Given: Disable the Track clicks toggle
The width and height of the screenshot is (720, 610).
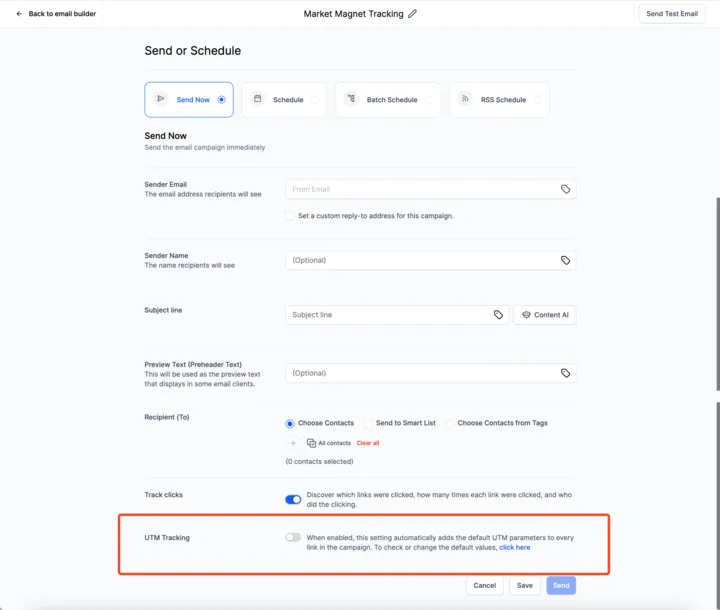Looking at the screenshot, I should point(293,499).
